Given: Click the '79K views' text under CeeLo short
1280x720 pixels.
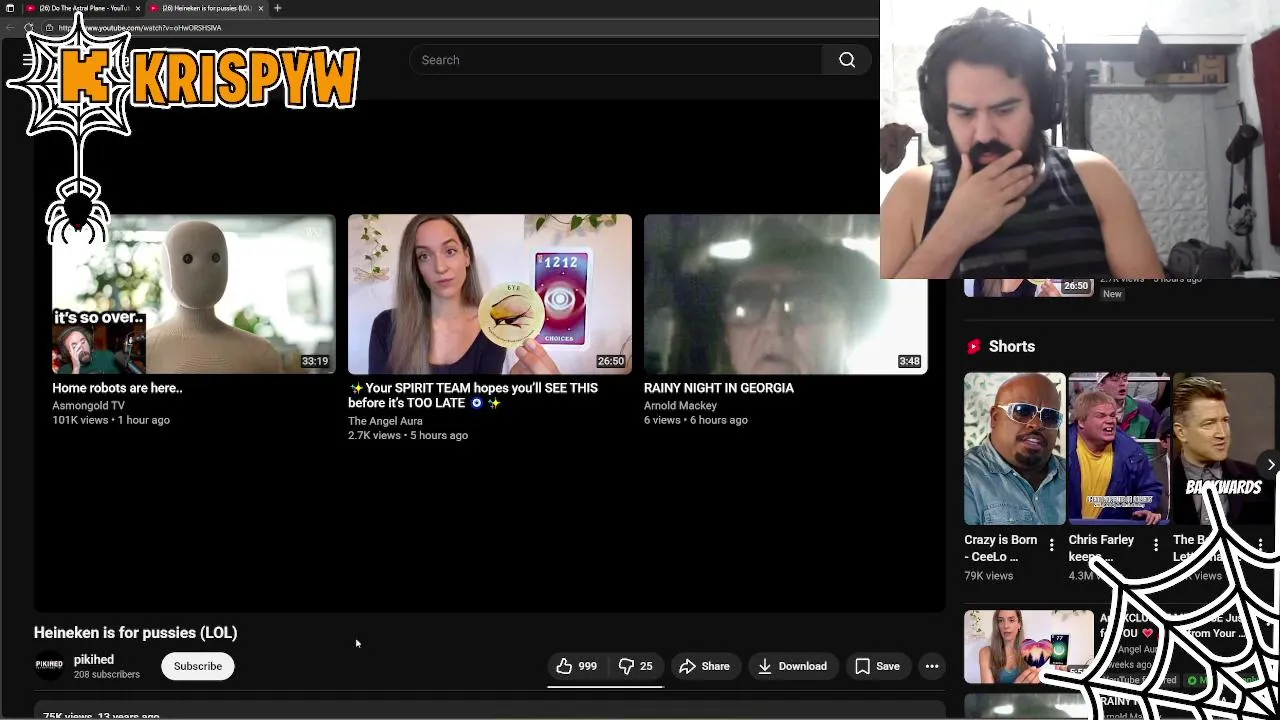Looking at the screenshot, I should pos(988,576).
